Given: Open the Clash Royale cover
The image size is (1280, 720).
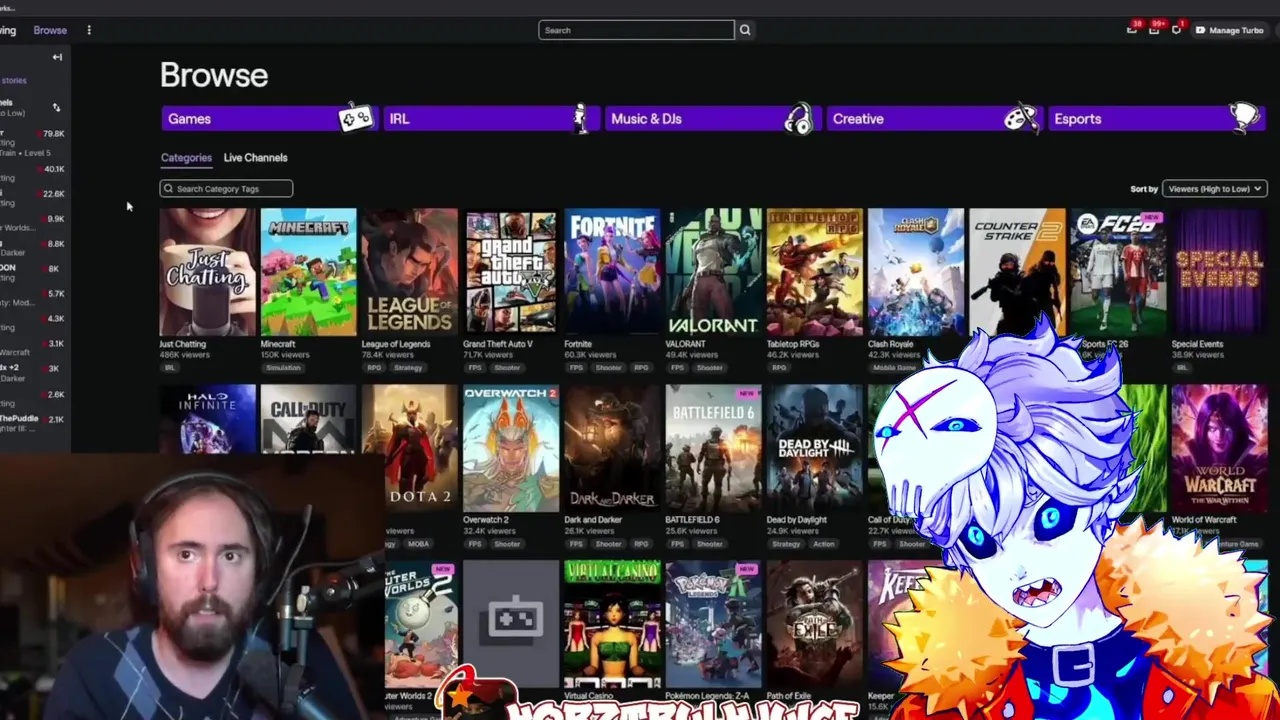Looking at the screenshot, I should click(916, 272).
